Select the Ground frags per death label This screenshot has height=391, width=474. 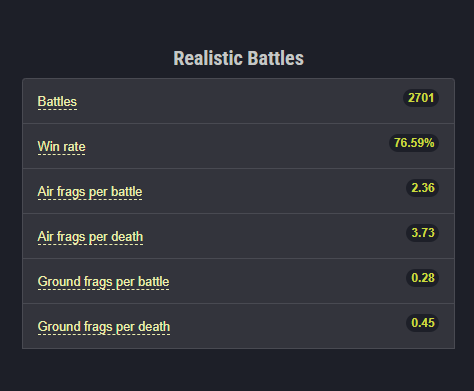pyautogui.click(x=104, y=327)
